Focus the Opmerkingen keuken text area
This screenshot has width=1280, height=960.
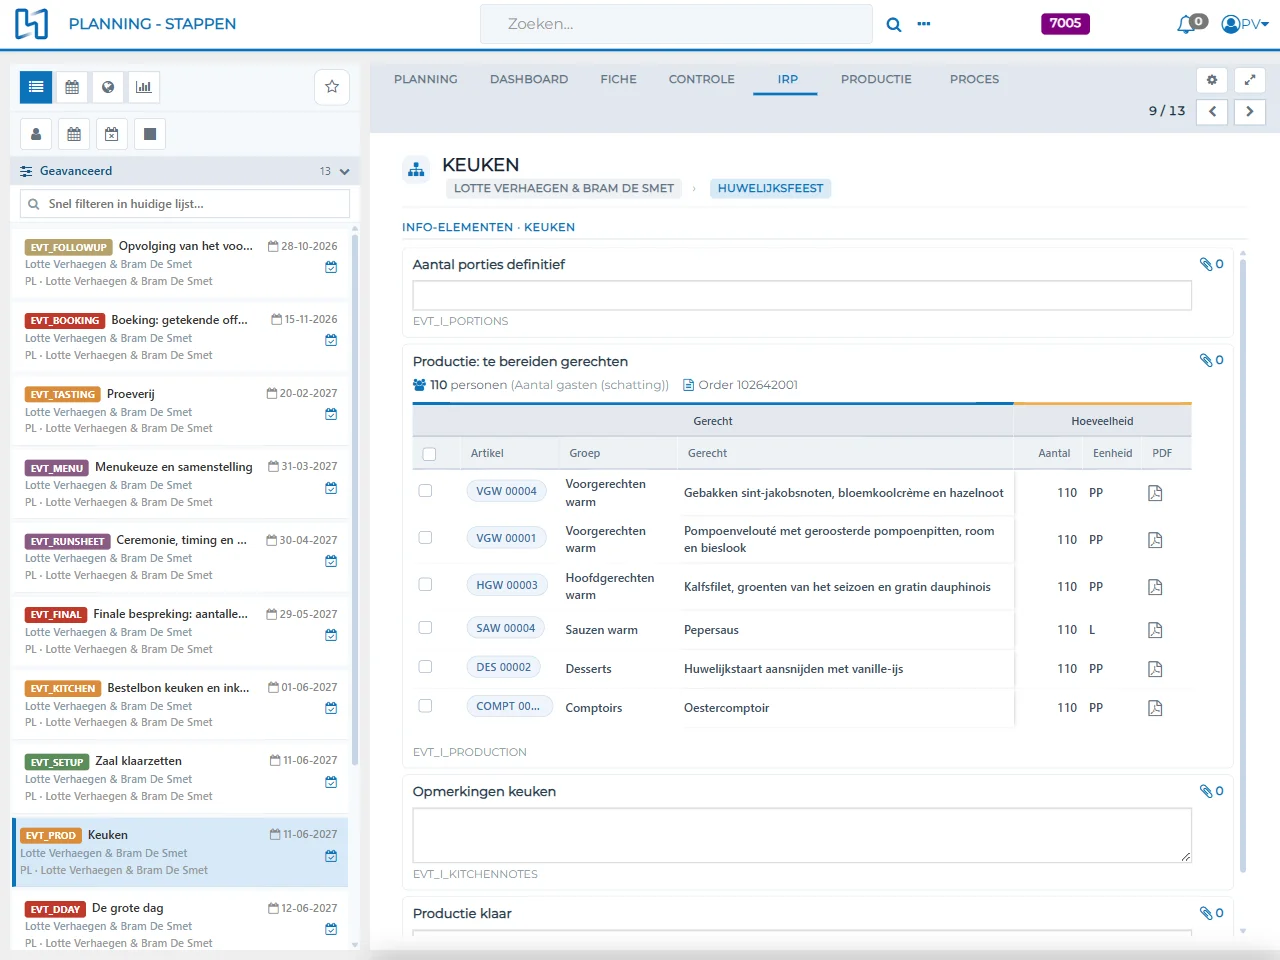[802, 835]
